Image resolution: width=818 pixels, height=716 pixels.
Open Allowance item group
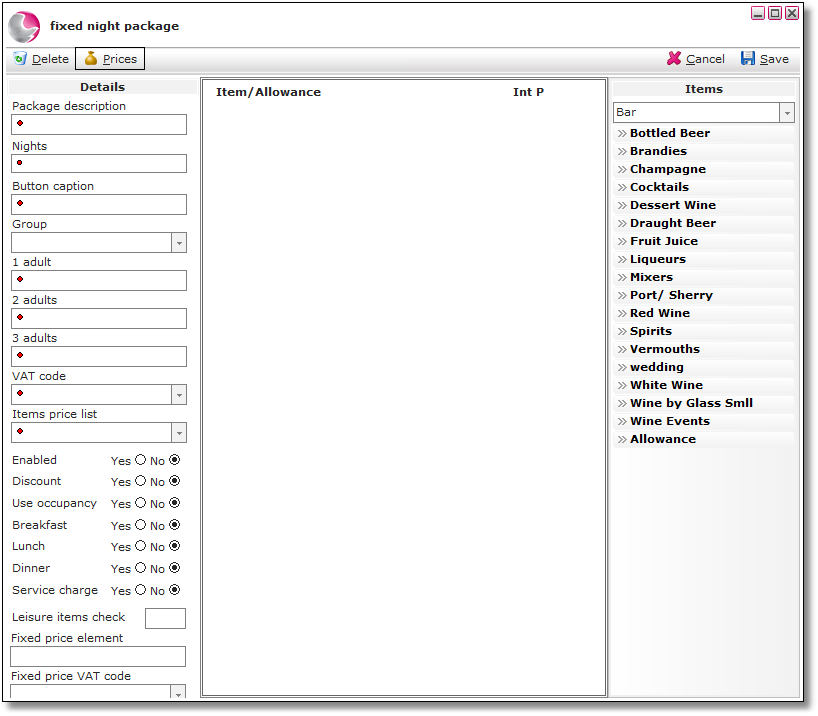pos(703,439)
